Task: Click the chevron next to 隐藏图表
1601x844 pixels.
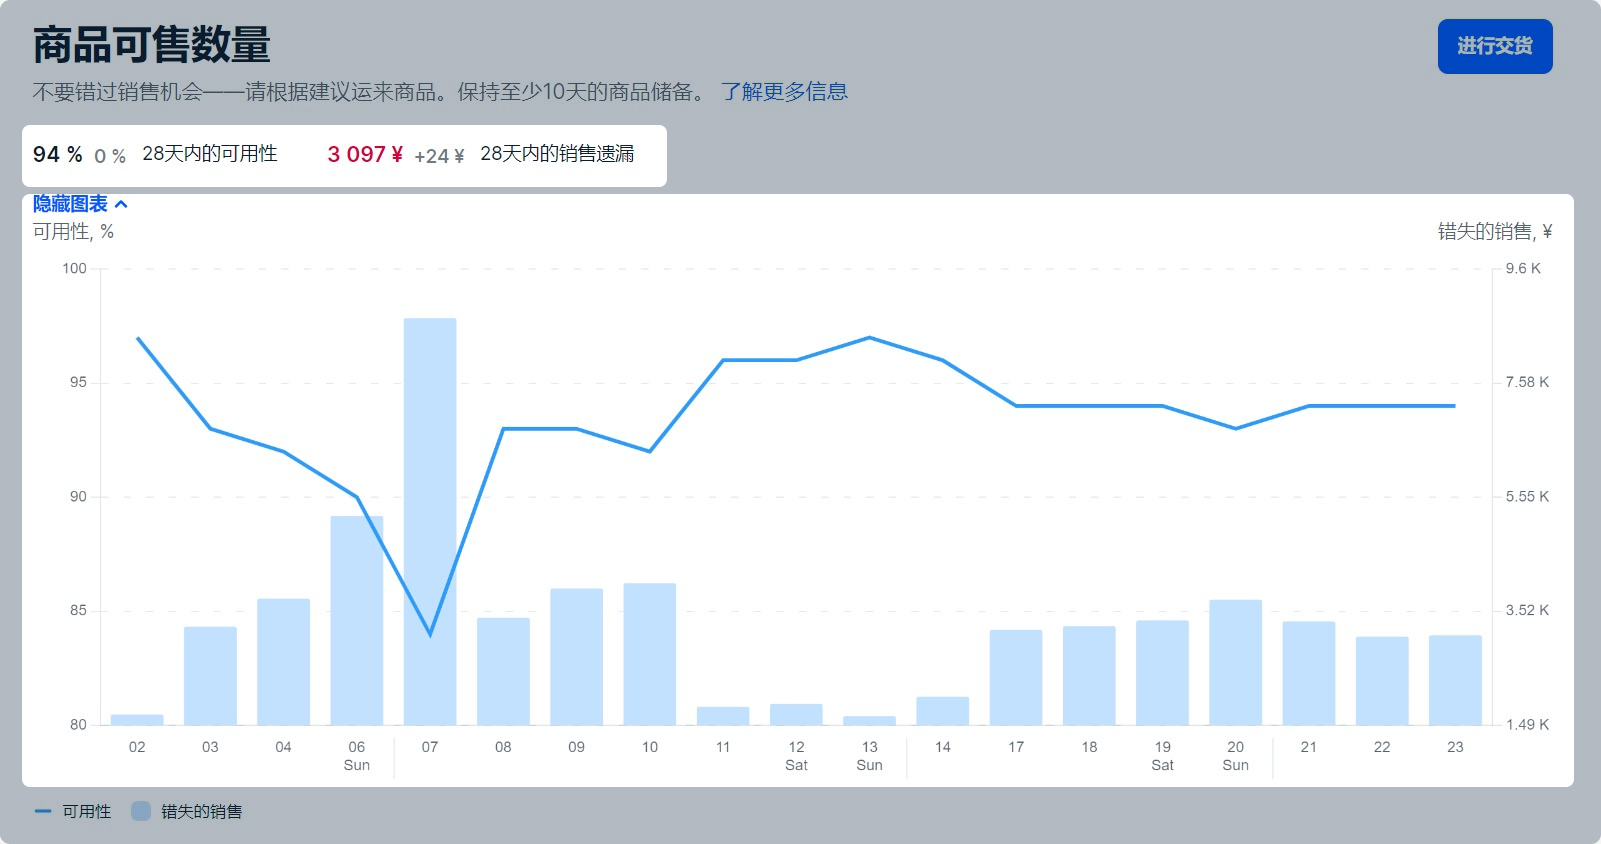Action: tap(121, 204)
